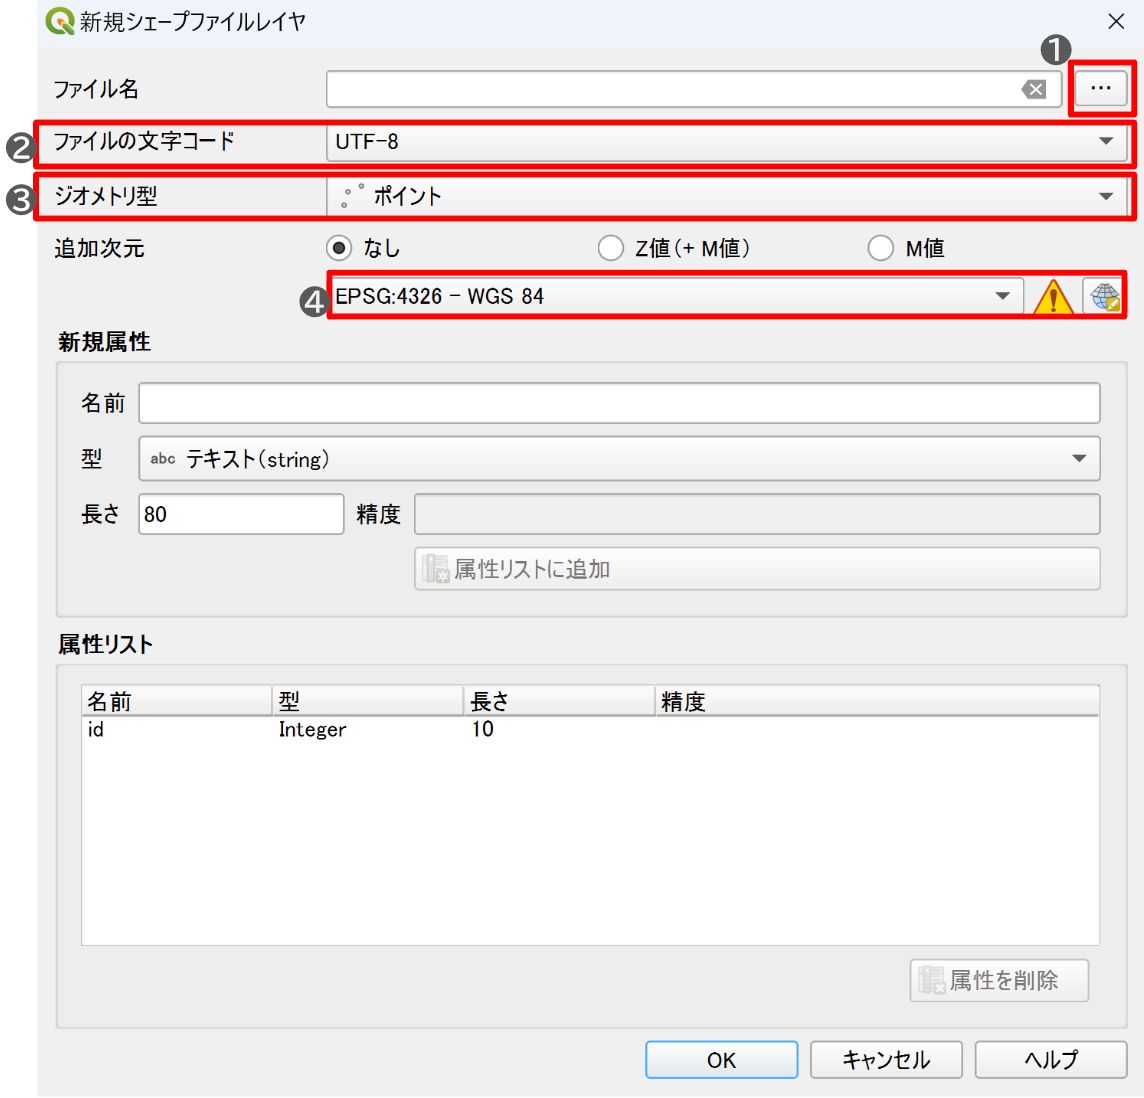Click the 長さ column header
Viewport: 1144px width, 1098px height.
click(x=559, y=701)
